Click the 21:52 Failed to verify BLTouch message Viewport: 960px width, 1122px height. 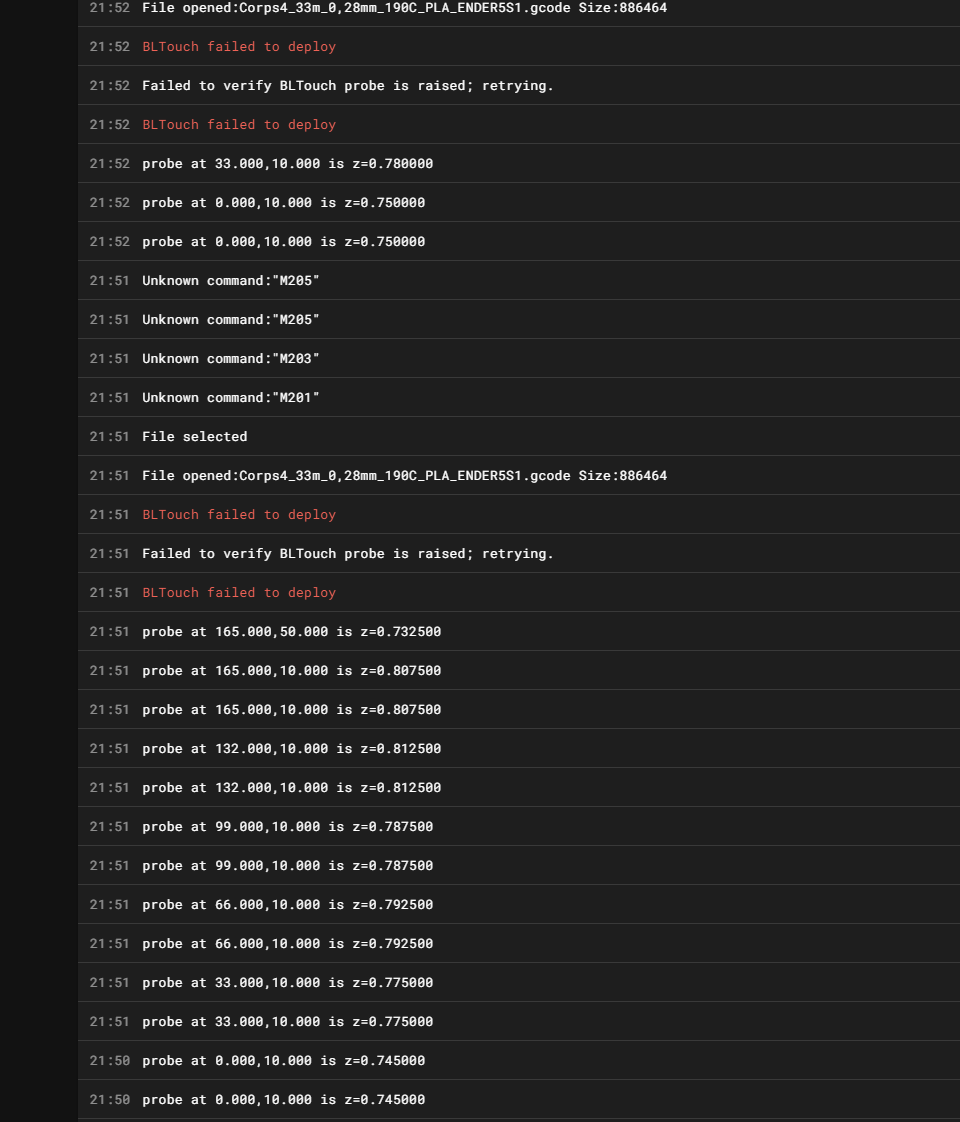[347, 86]
